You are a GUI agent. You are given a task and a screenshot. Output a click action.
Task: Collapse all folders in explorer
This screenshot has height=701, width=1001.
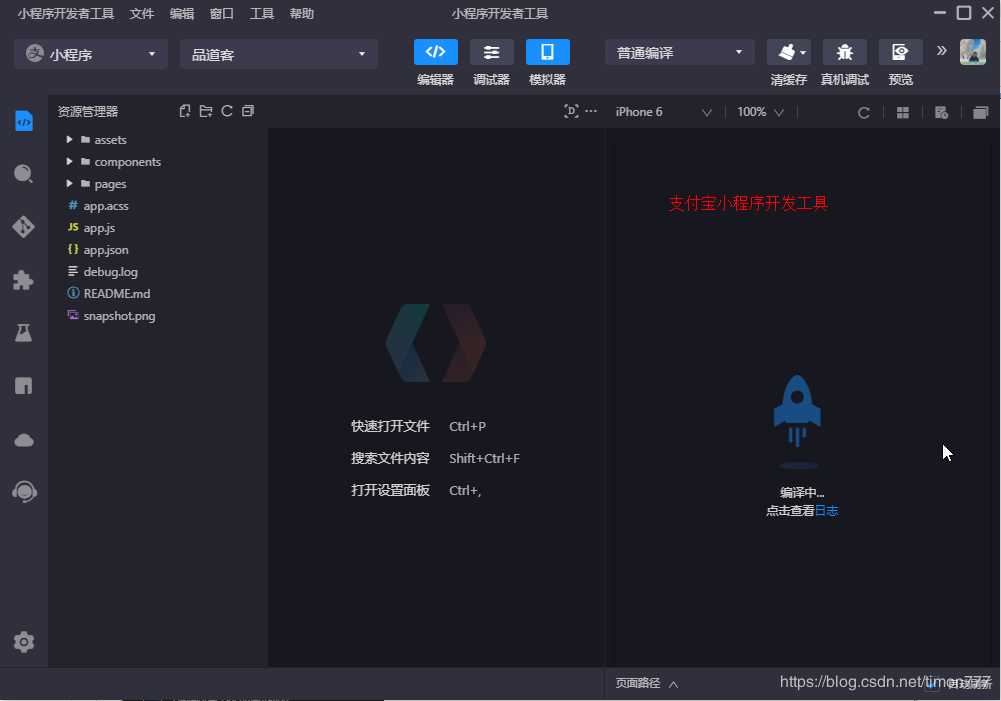248,111
